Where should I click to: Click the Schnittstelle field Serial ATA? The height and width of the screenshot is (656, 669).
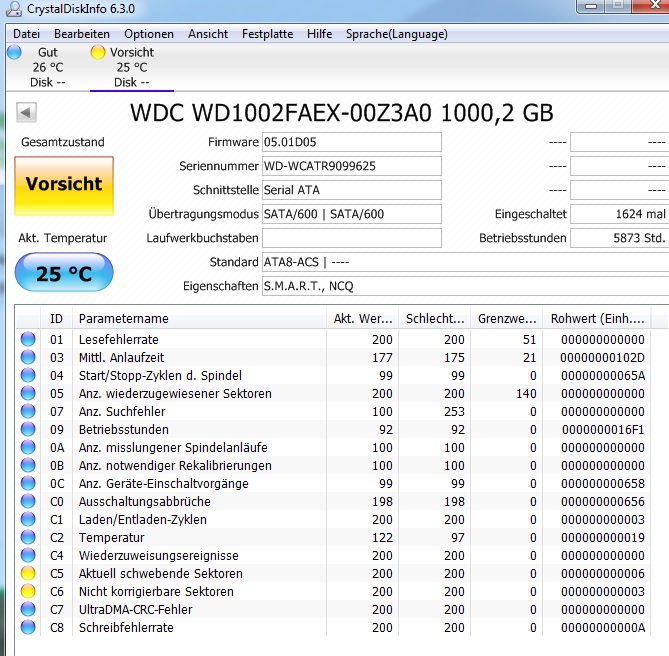(352, 190)
